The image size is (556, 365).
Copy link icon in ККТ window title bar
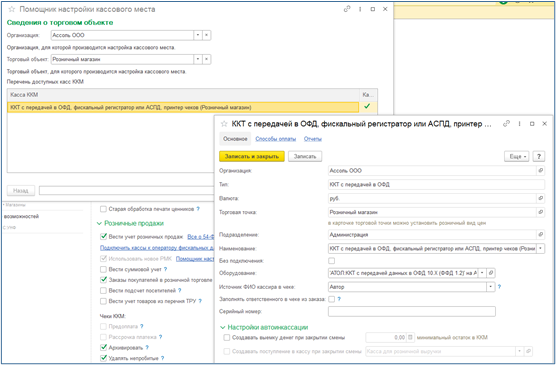506,123
